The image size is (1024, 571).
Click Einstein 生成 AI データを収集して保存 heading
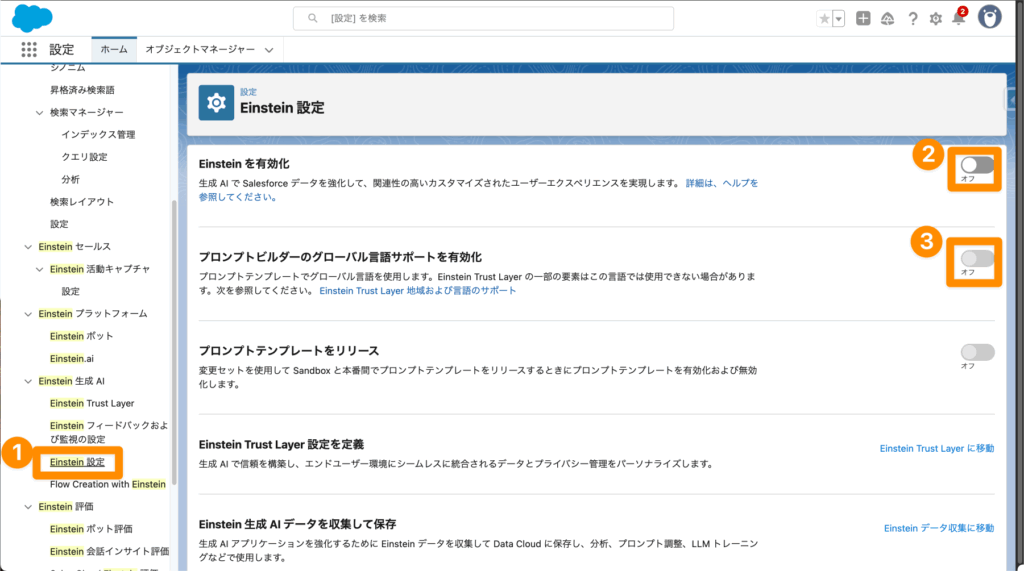[x=298, y=525]
